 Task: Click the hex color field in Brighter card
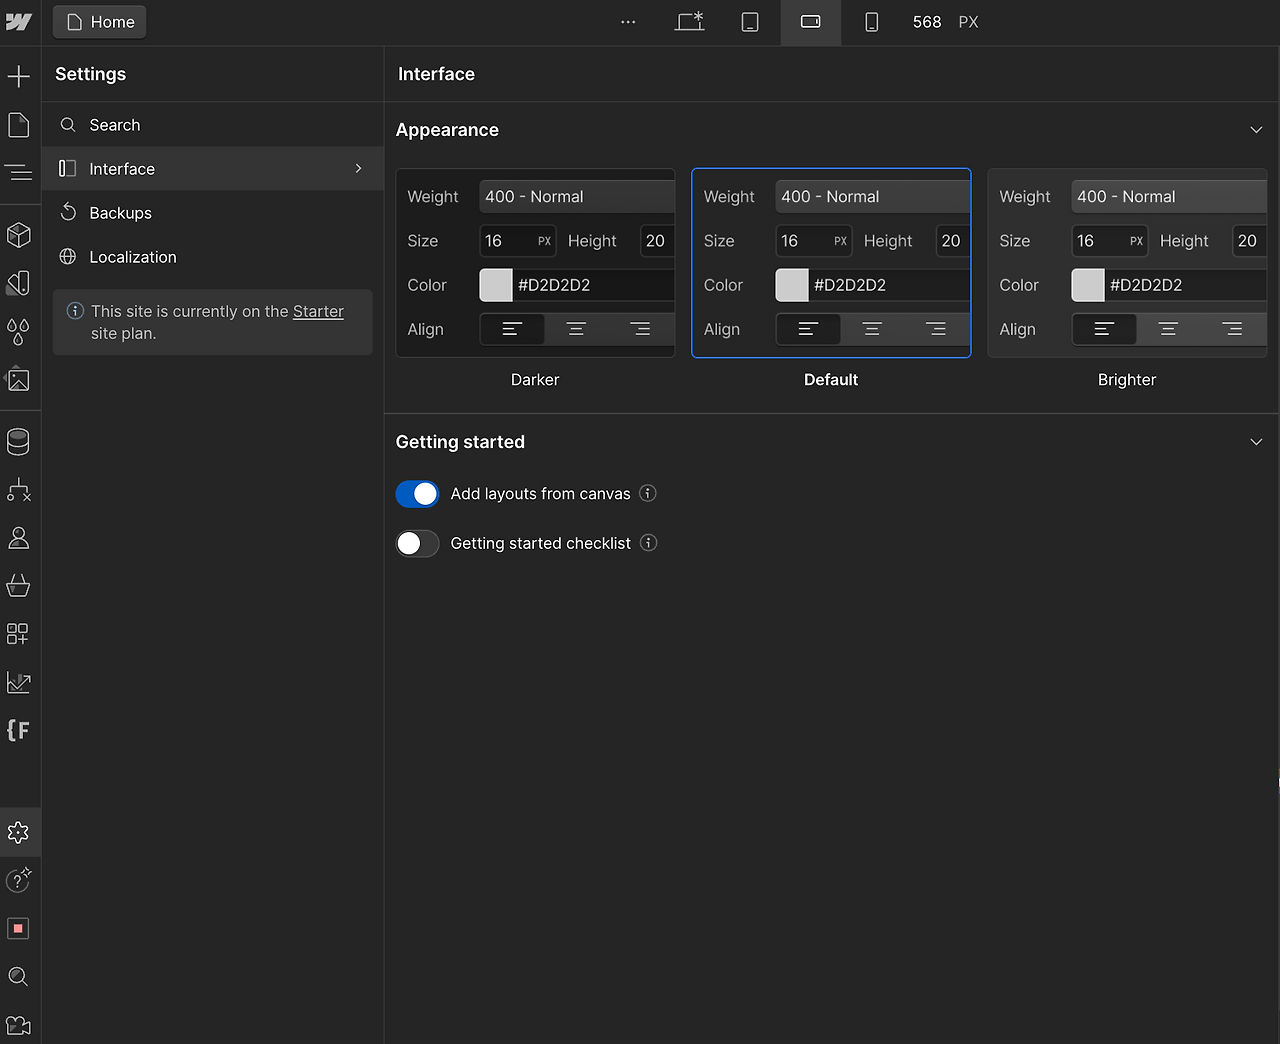pyautogui.click(x=1186, y=285)
